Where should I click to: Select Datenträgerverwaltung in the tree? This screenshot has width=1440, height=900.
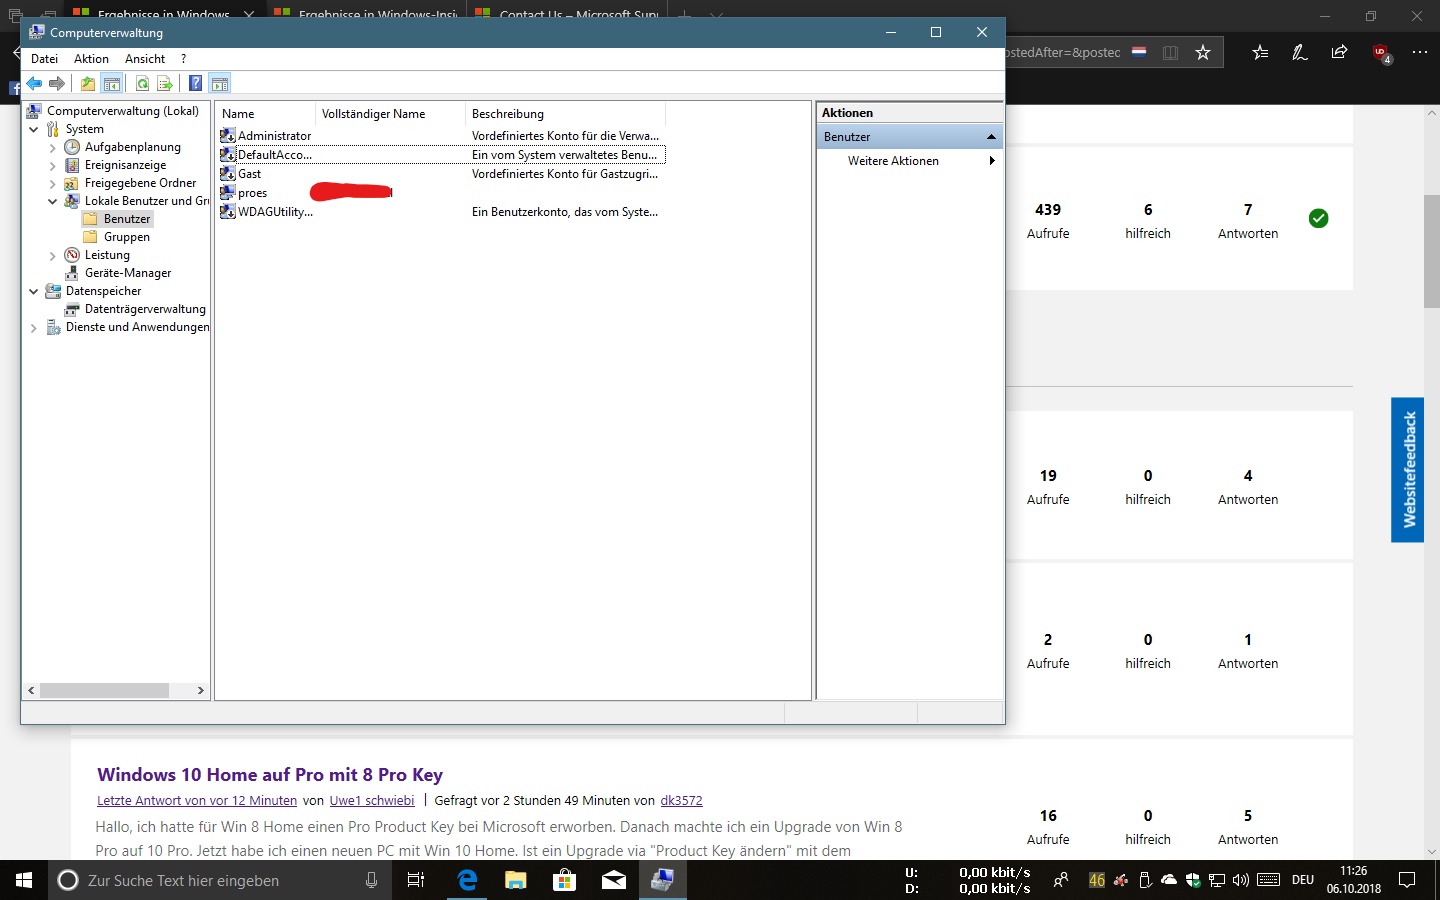click(x=145, y=309)
